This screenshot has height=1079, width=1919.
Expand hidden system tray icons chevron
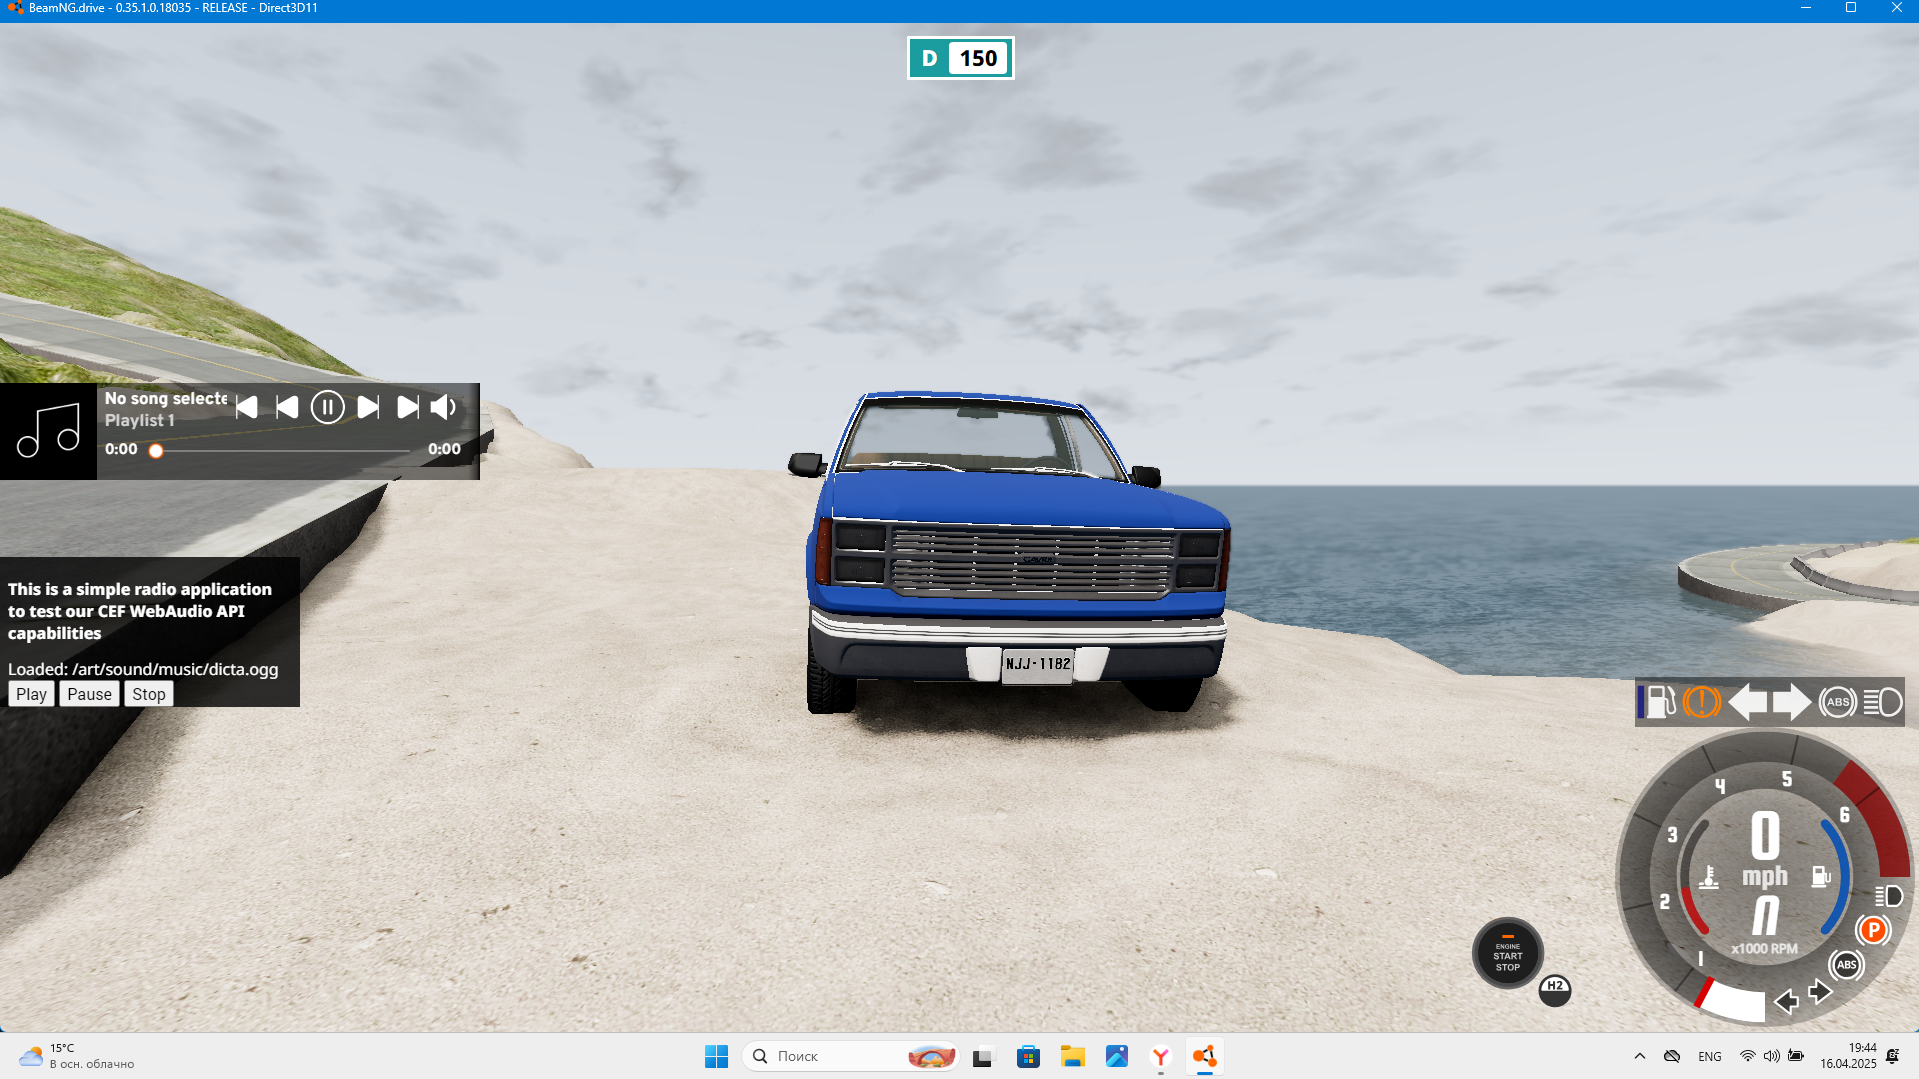click(1639, 1056)
